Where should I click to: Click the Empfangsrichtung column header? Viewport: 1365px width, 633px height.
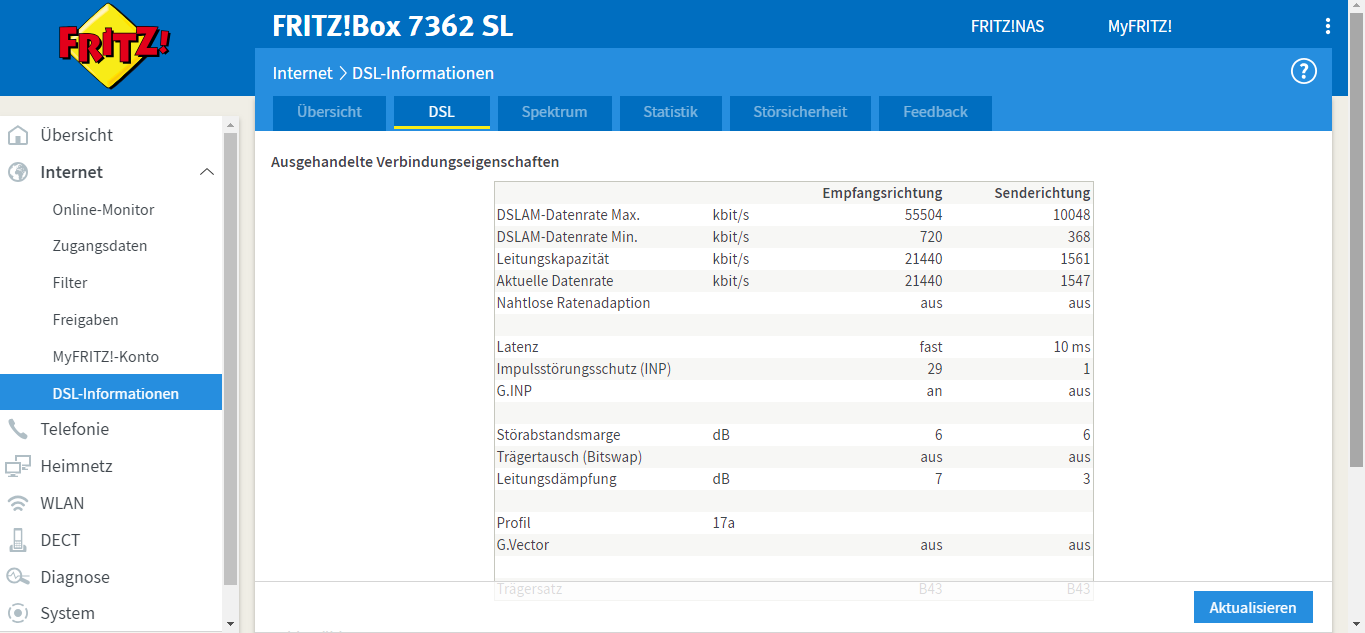[x=882, y=193]
